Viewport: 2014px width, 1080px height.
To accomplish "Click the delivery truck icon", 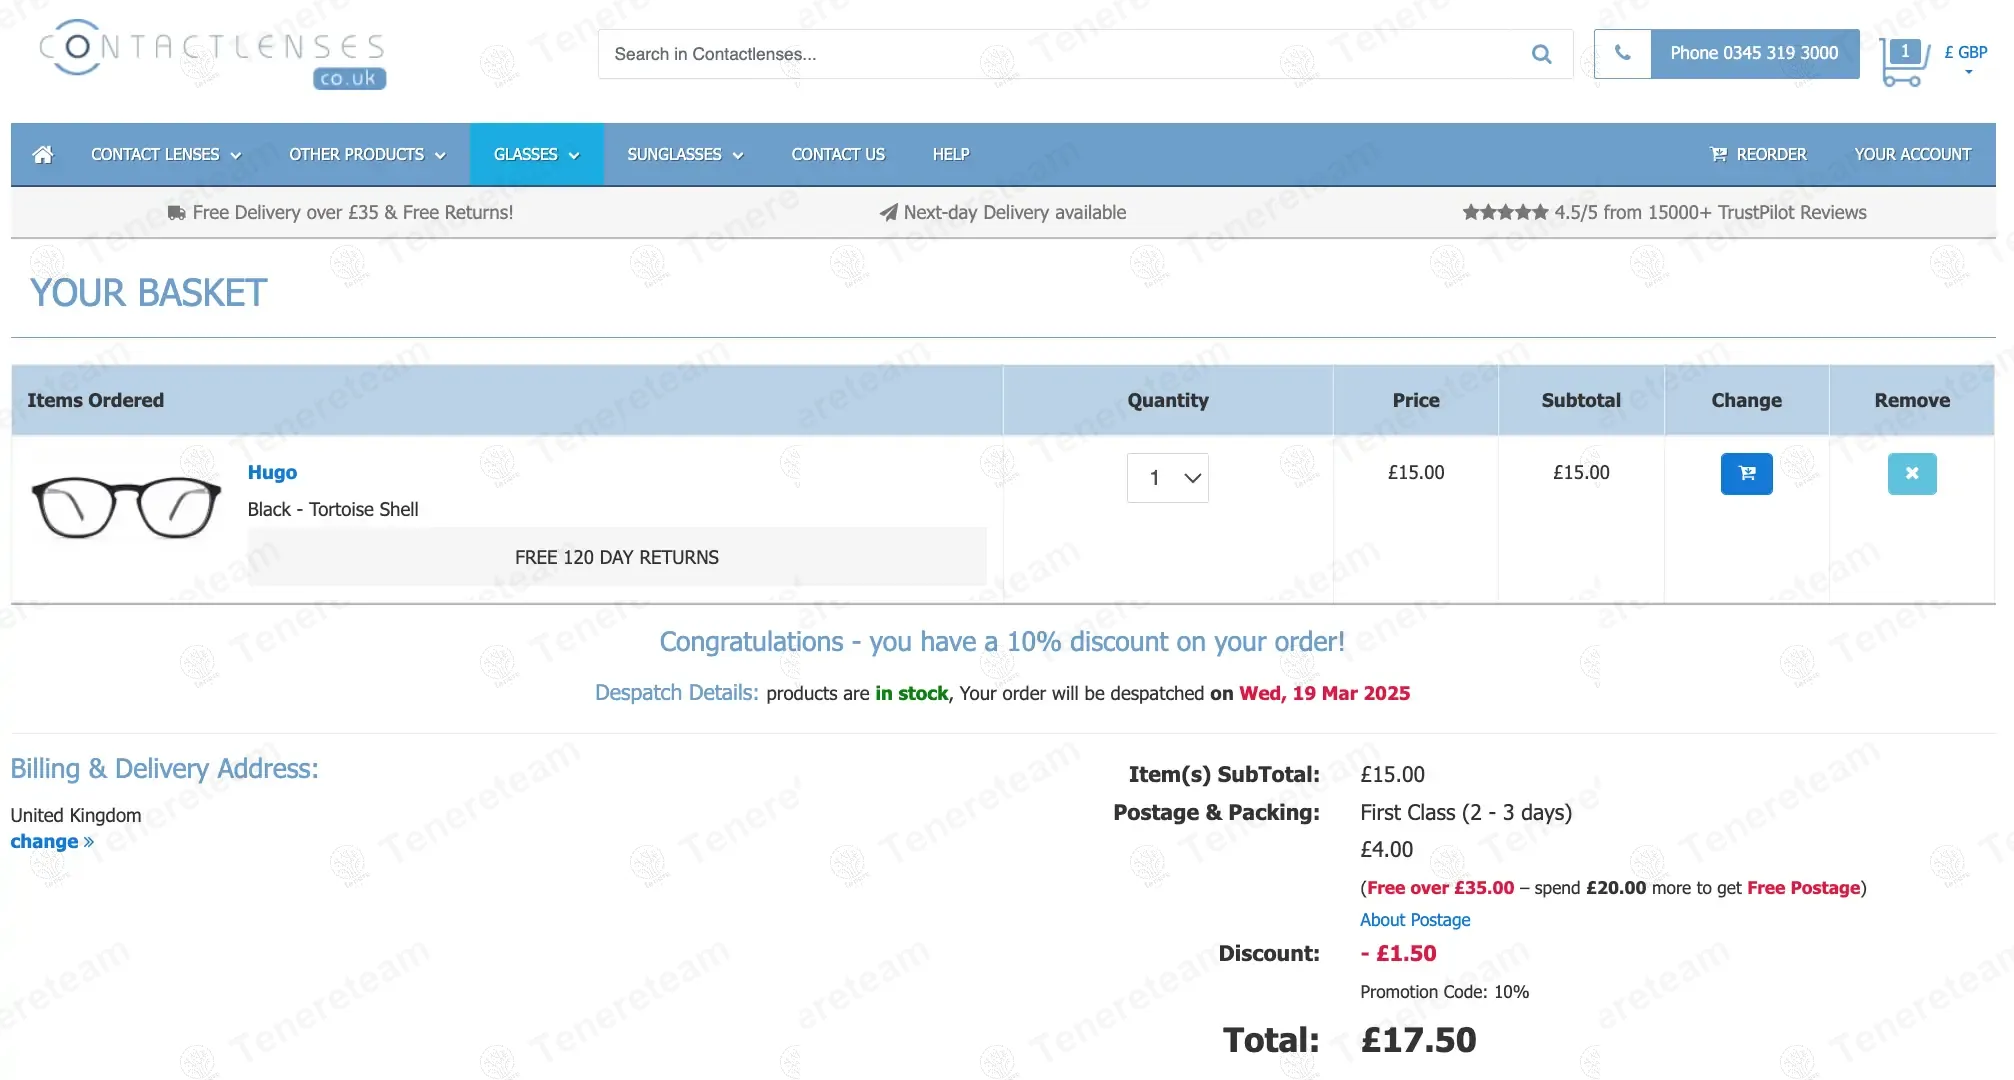I will click(176, 212).
